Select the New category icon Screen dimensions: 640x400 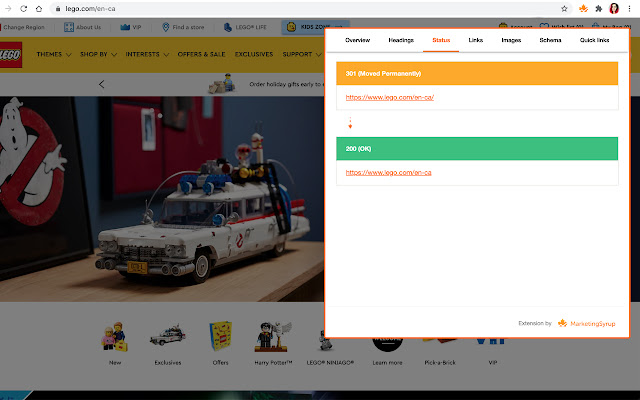114,337
